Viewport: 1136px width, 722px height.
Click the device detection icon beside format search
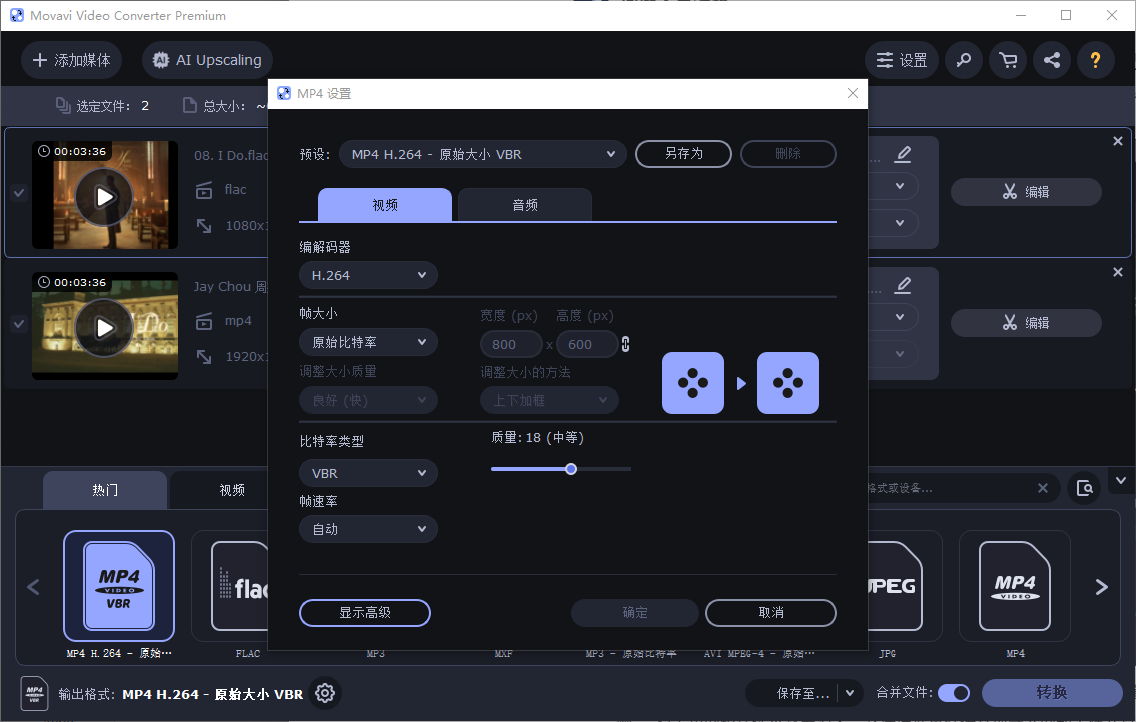1085,488
